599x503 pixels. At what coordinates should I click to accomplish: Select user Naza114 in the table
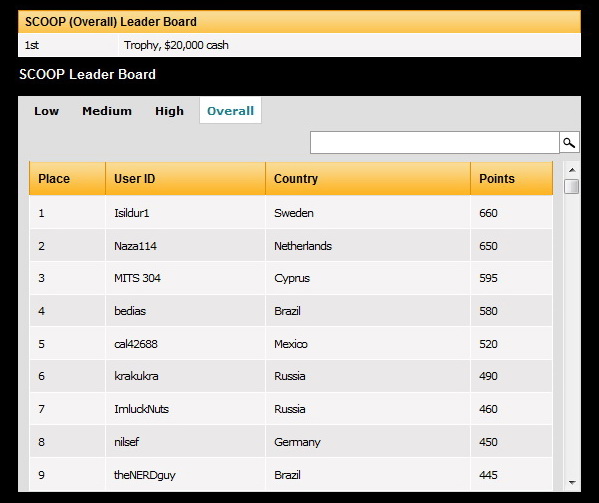coord(135,246)
